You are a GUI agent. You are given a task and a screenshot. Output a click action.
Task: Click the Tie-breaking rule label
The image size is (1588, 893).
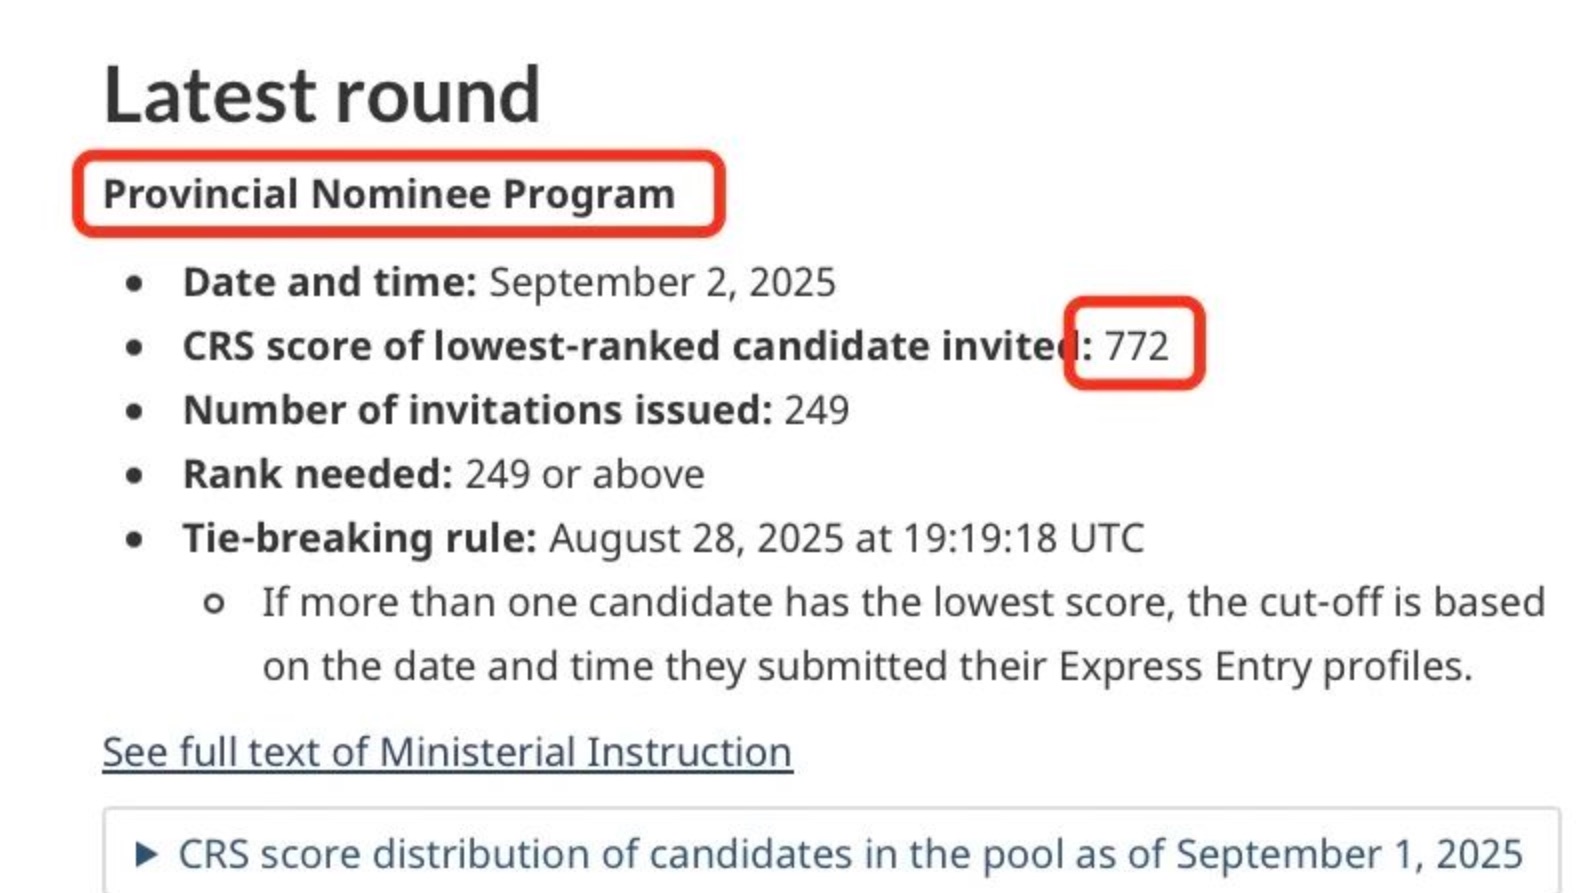(x=359, y=538)
